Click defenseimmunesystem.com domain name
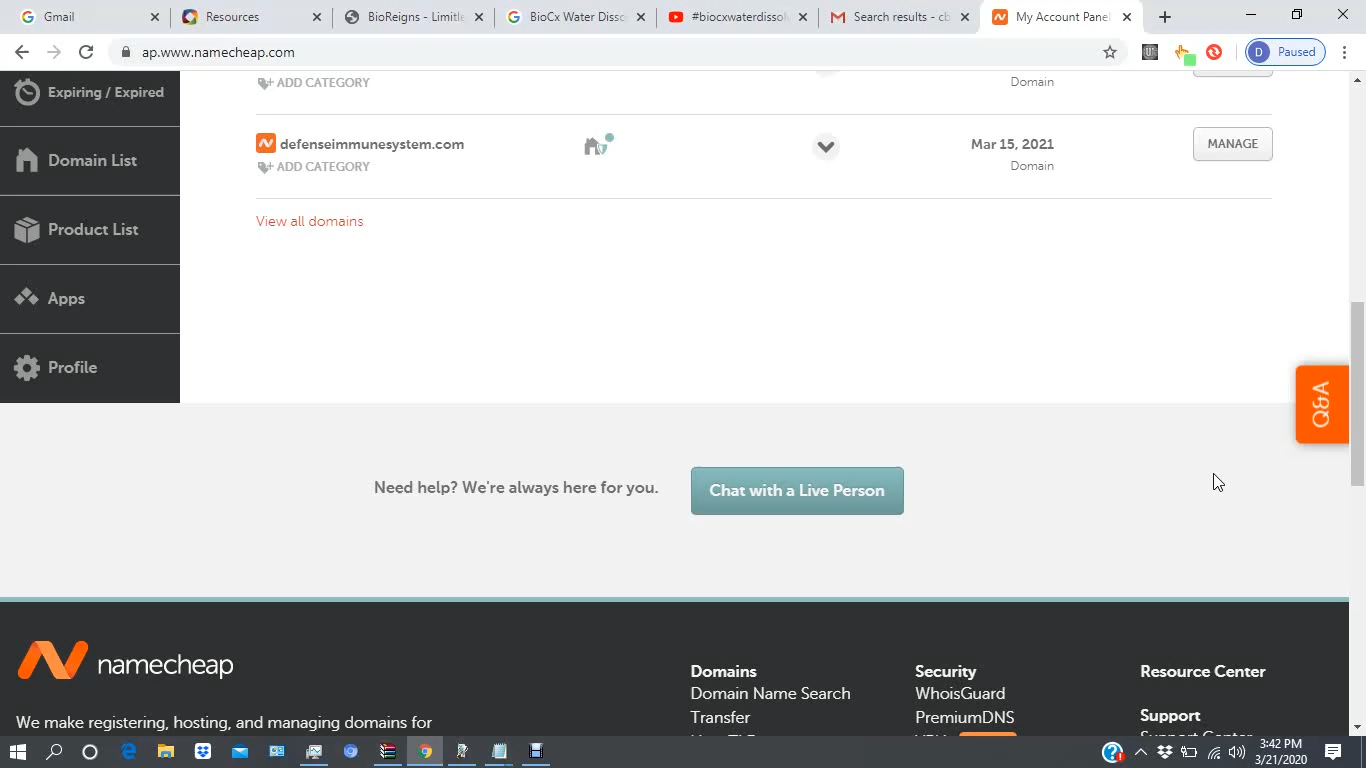 click(372, 144)
